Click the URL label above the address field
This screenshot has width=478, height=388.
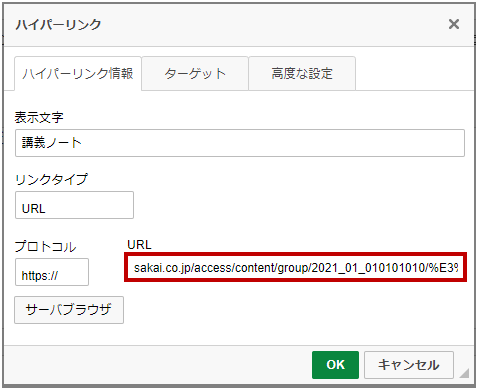(139, 245)
